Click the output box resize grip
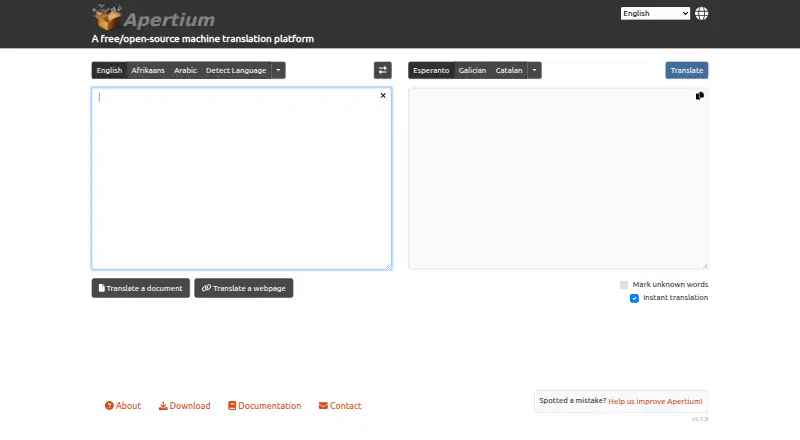 pyautogui.click(x=705, y=265)
